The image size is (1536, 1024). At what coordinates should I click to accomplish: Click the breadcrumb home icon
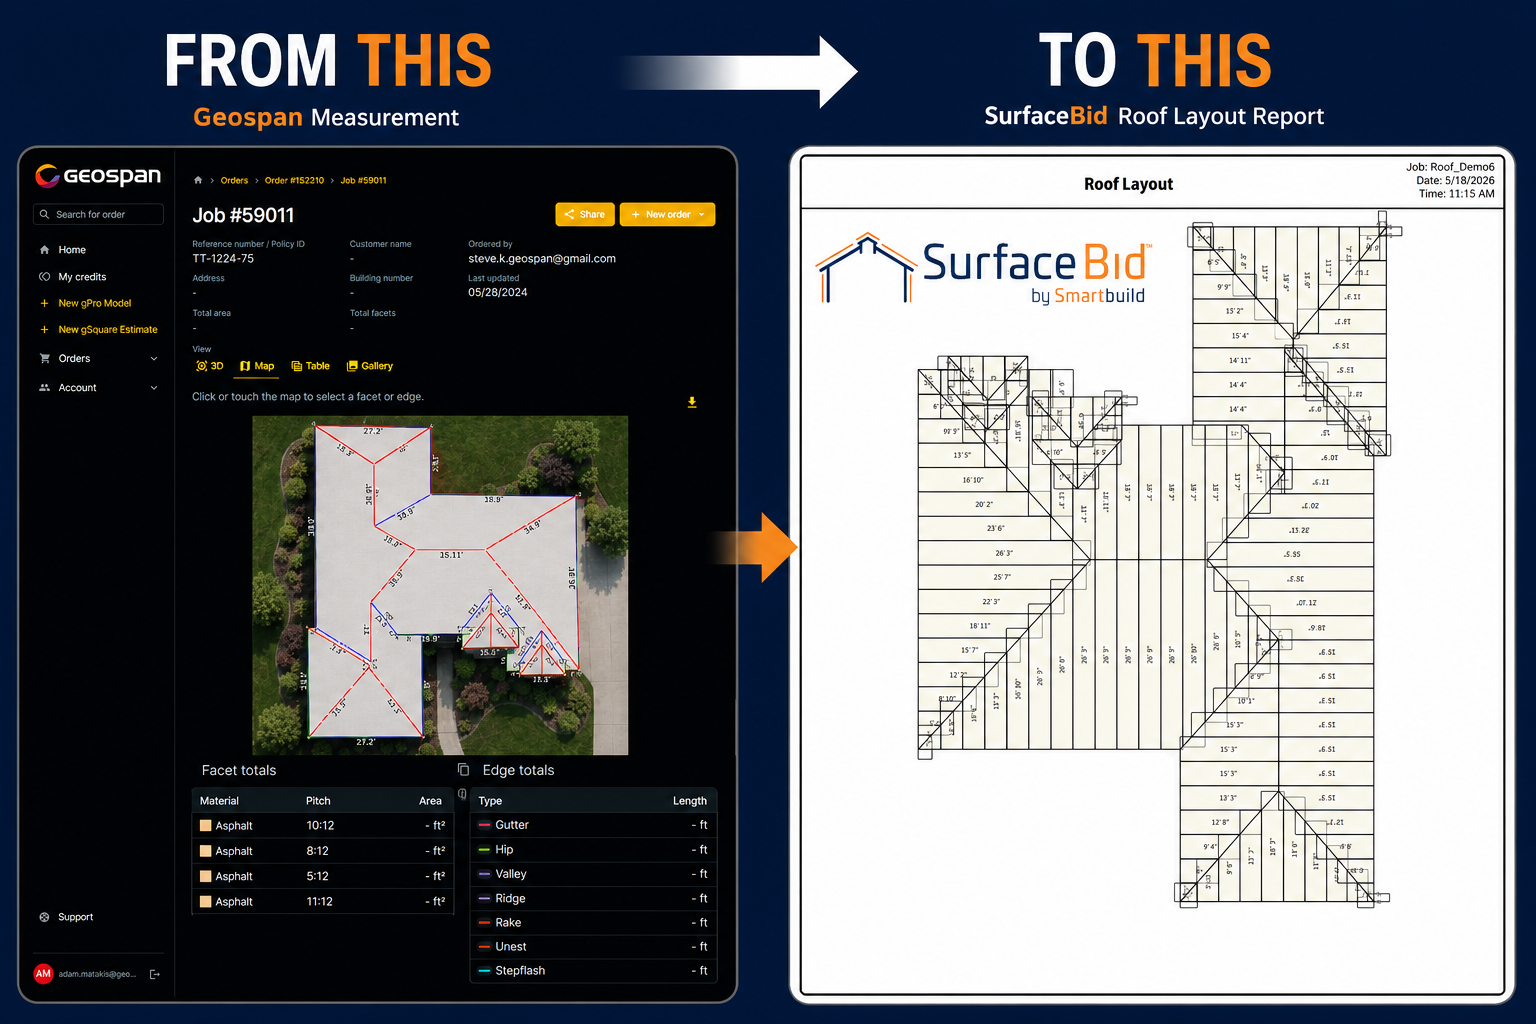198,181
